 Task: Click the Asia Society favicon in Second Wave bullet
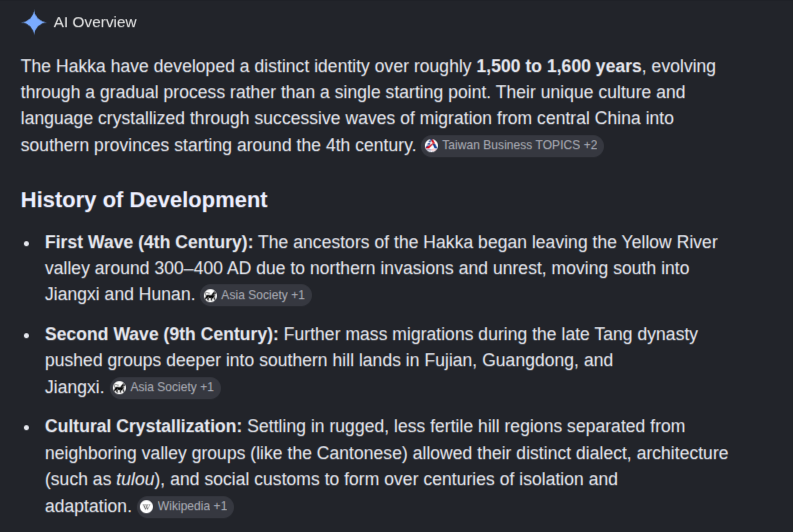point(119,388)
